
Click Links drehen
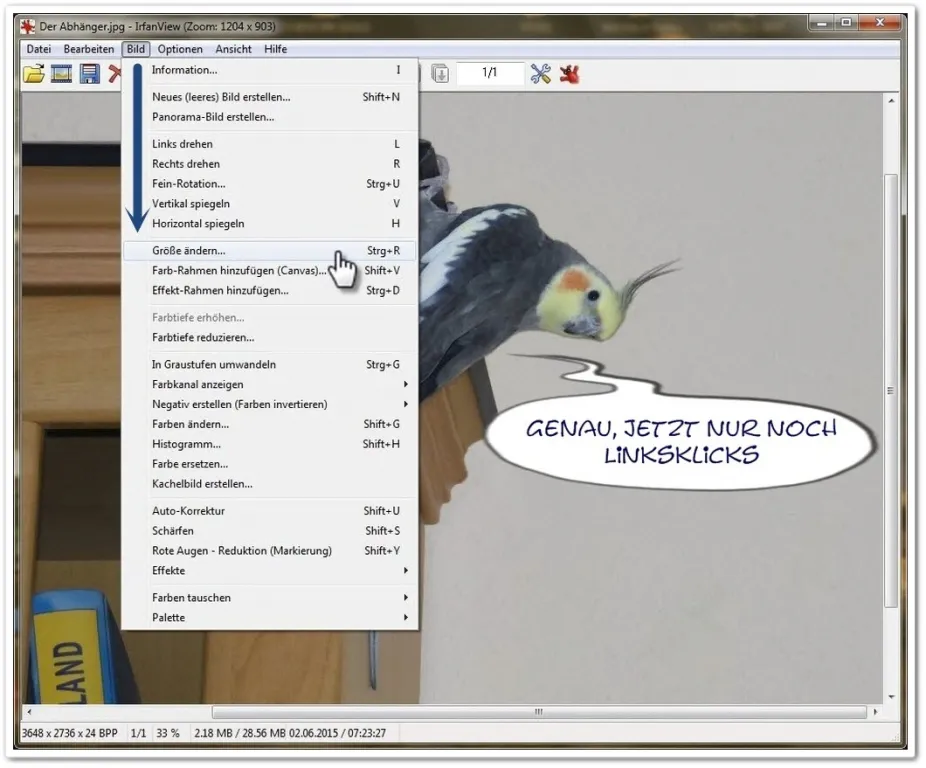click(270, 144)
